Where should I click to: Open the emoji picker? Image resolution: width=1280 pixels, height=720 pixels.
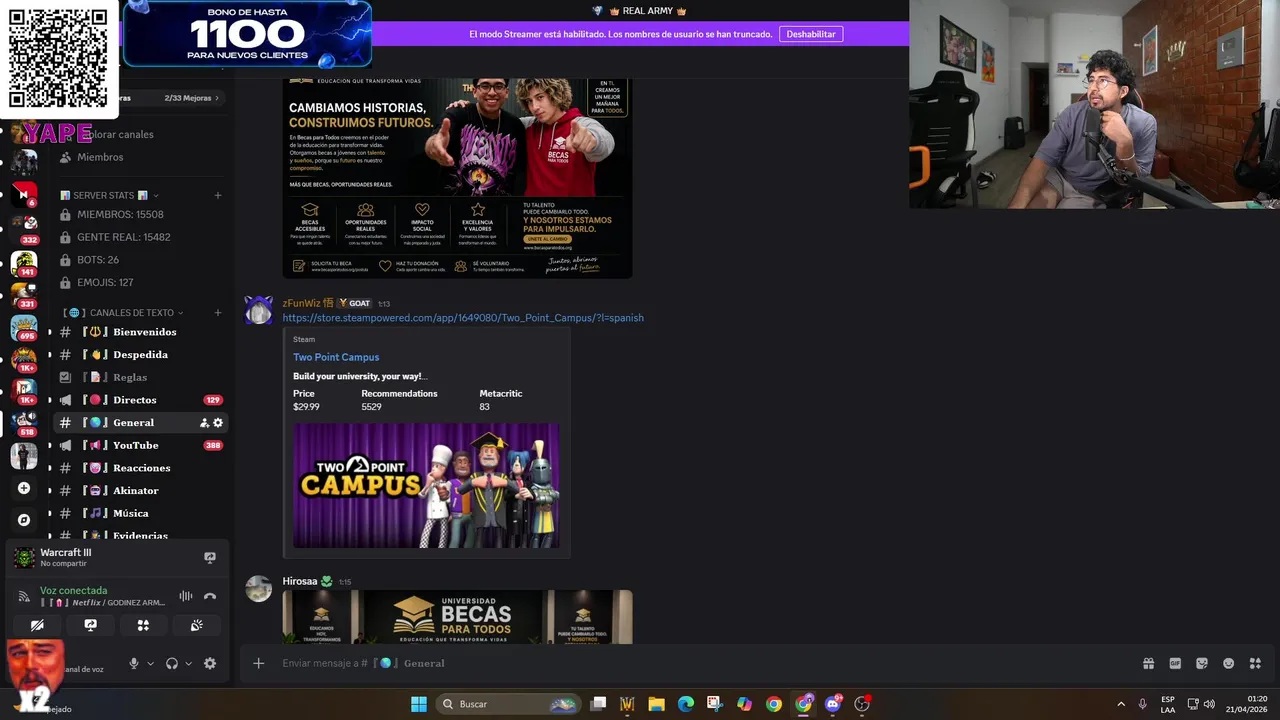(1229, 663)
